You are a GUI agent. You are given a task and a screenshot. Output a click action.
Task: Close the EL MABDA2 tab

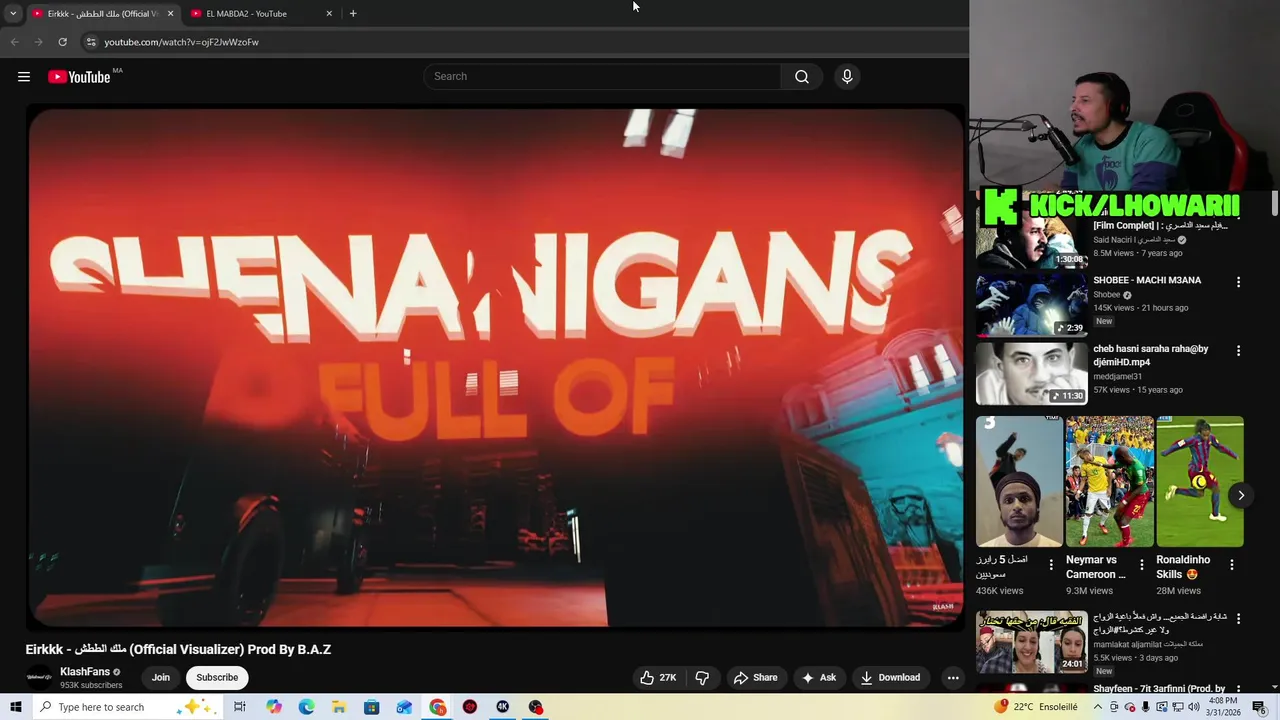[329, 14]
